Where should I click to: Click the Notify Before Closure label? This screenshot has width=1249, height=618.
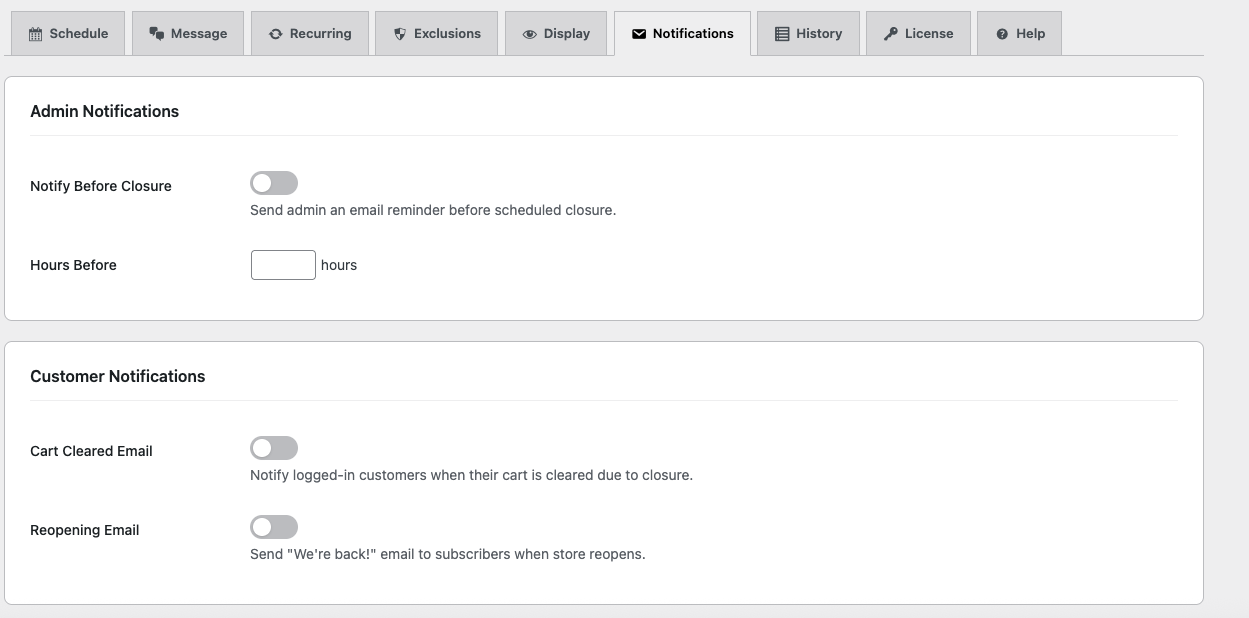[x=101, y=186]
